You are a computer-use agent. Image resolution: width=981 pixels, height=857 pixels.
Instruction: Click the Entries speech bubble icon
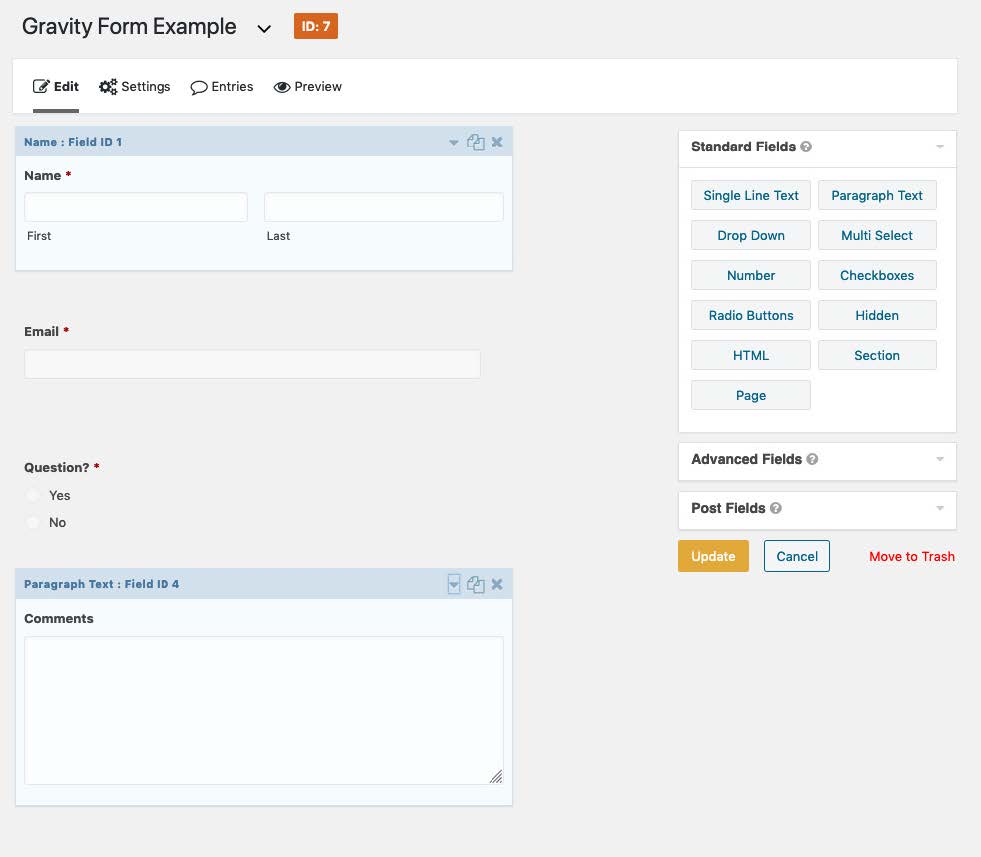[199, 87]
